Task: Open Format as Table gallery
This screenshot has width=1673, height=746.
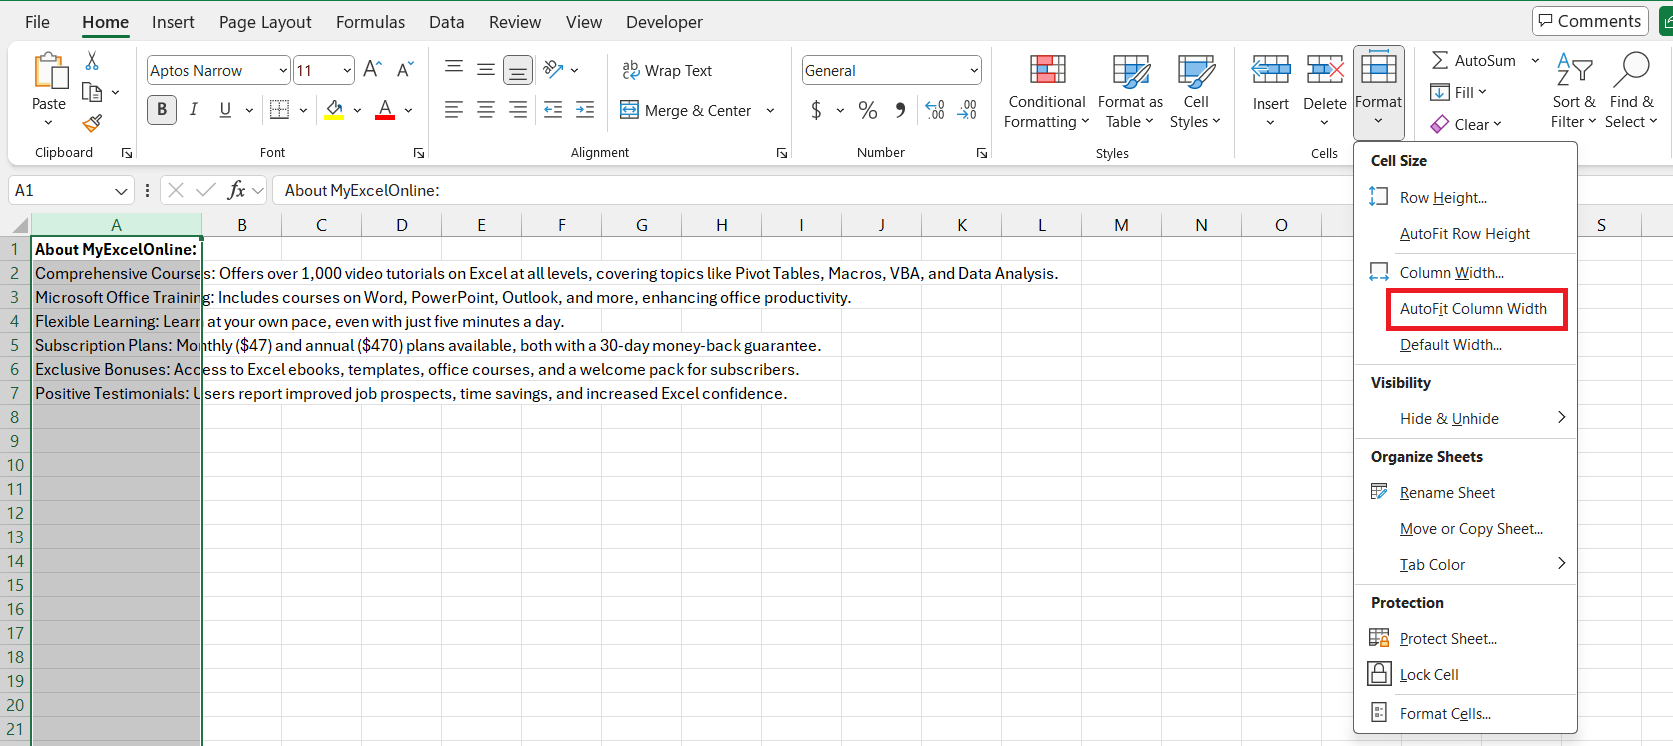Action: point(1130,92)
